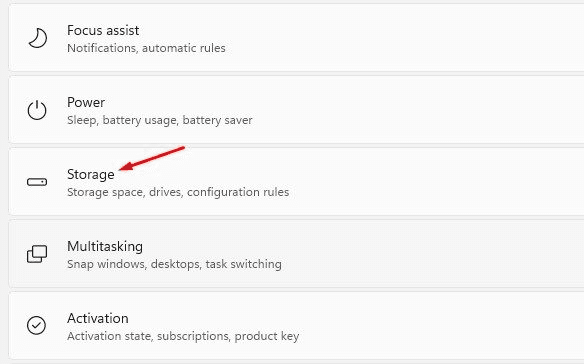The image size is (584, 364).
Task: Click empty area of the Power card
Action: 410,110
